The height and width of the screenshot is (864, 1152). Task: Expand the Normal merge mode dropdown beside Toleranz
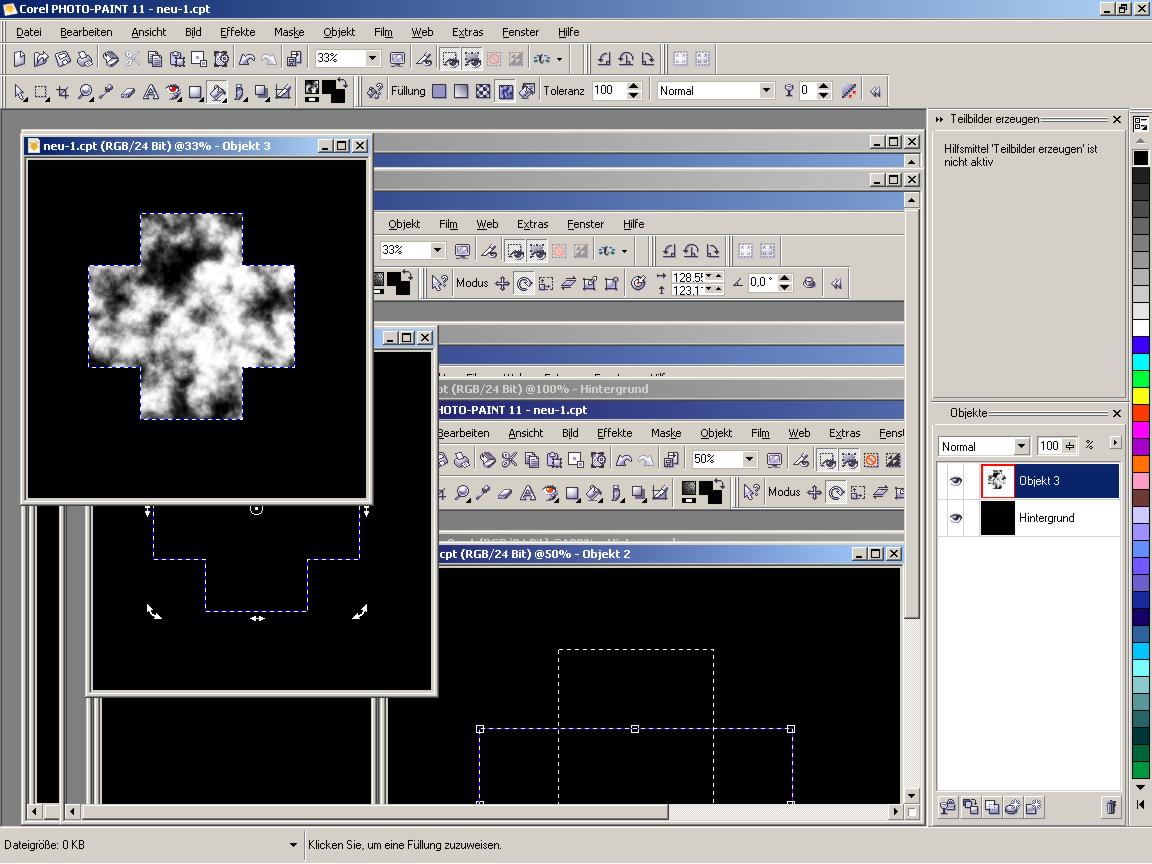(x=766, y=91)
